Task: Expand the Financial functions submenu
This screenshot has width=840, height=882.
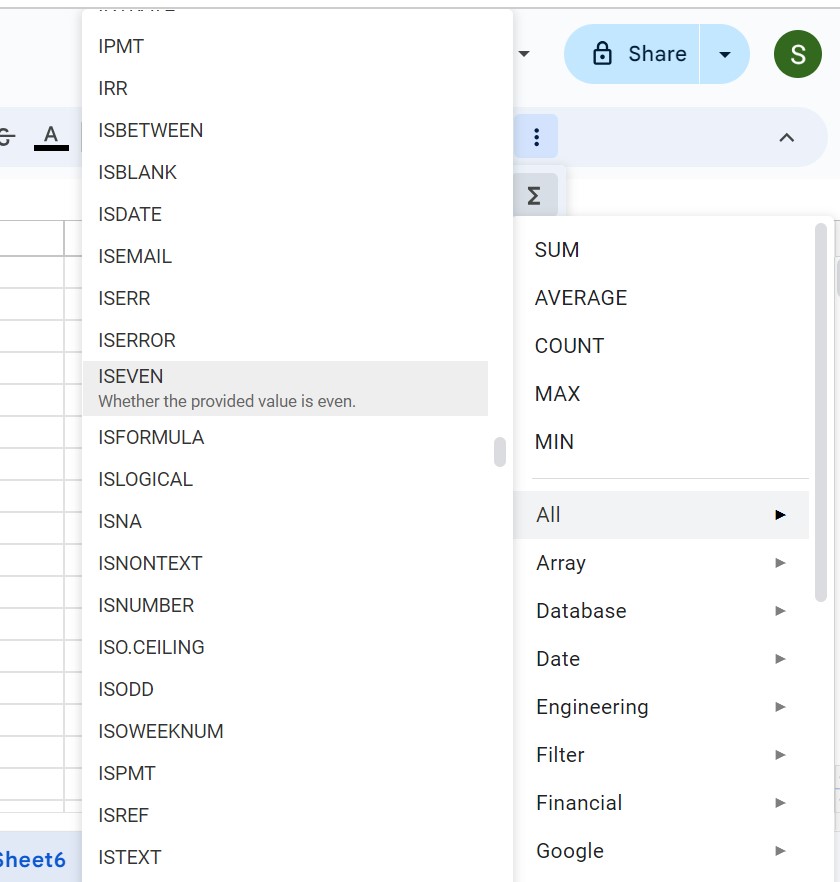Action: (x=662, y=803)
